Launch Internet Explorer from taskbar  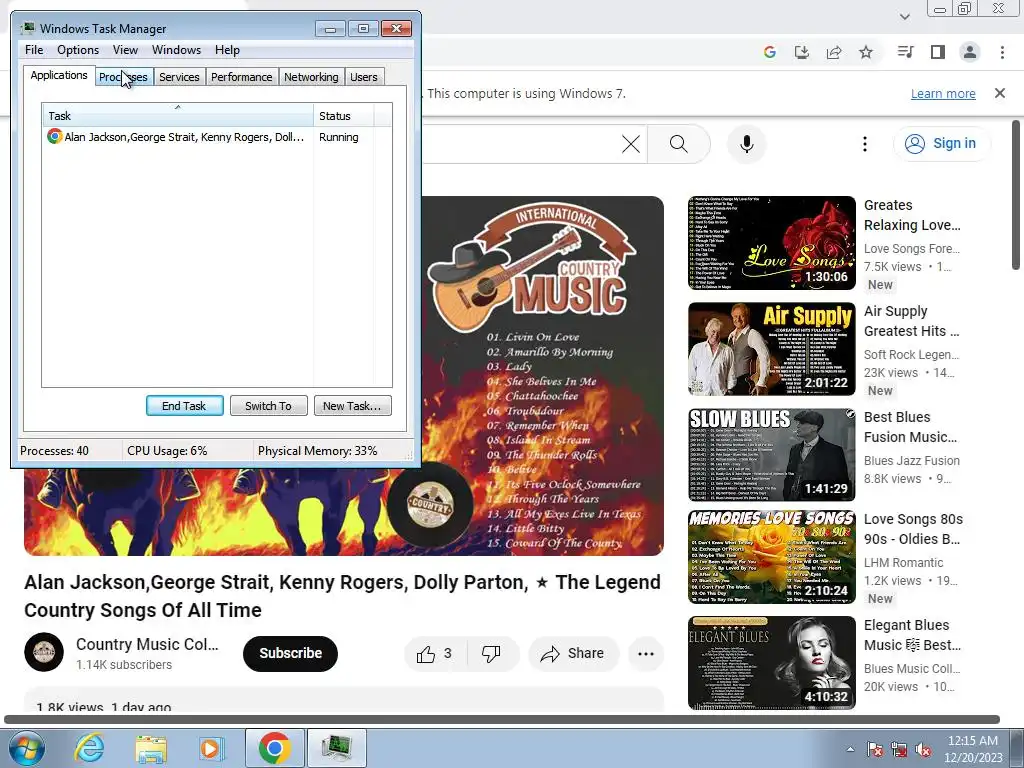pyautogui.click(x=89, y=748)
